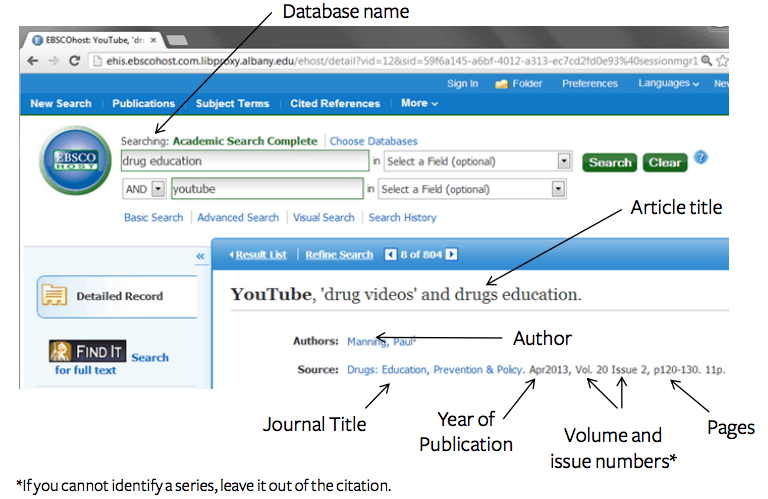
Task: Click Choose Databases link
Action: point(373,141)
